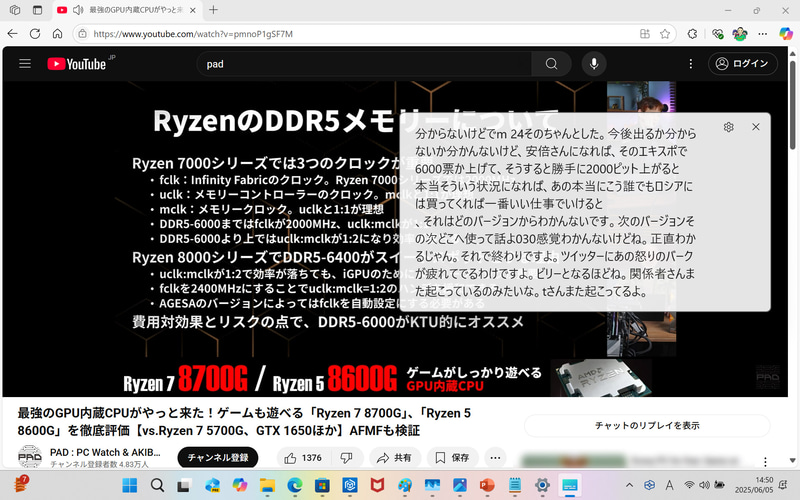The width and height of the screenshot is (800, 500).
Task: Open the PAD : PC Watch & AKIB... channel name
Action: click(x=105, y=452)
